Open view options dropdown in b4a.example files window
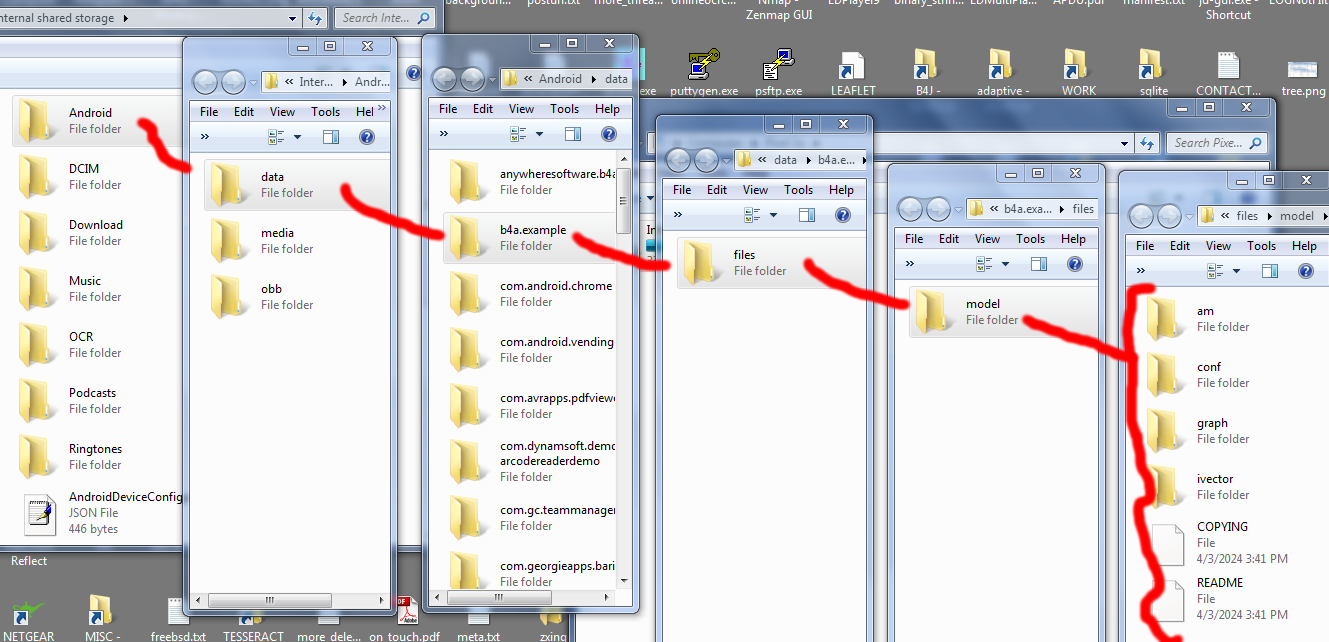 1006,264
